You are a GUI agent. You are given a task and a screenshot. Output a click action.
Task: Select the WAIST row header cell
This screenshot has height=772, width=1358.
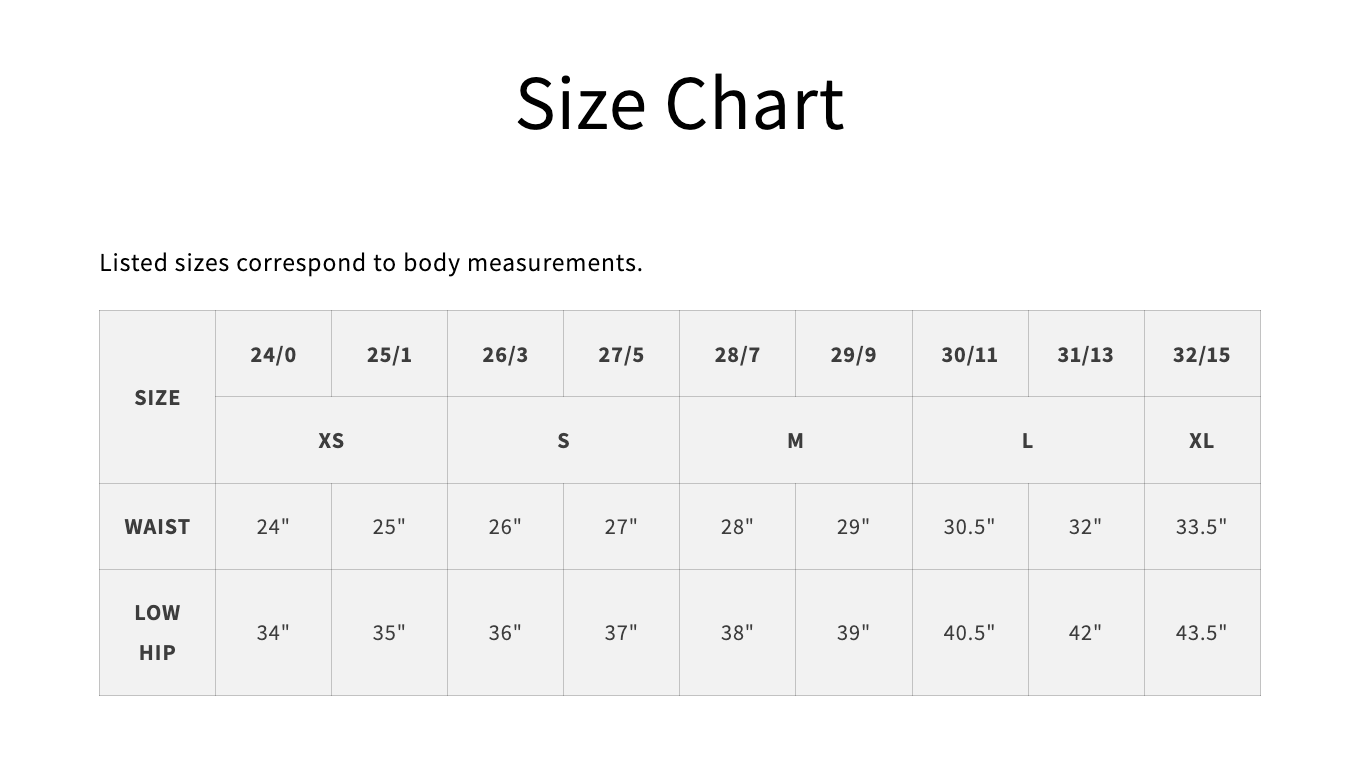coord(157,527)
